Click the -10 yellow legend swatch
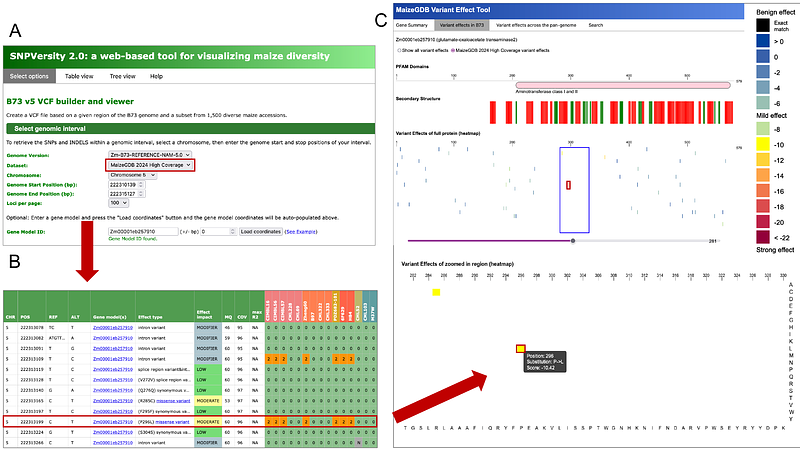The image size is (800, 452). (763, 144)
